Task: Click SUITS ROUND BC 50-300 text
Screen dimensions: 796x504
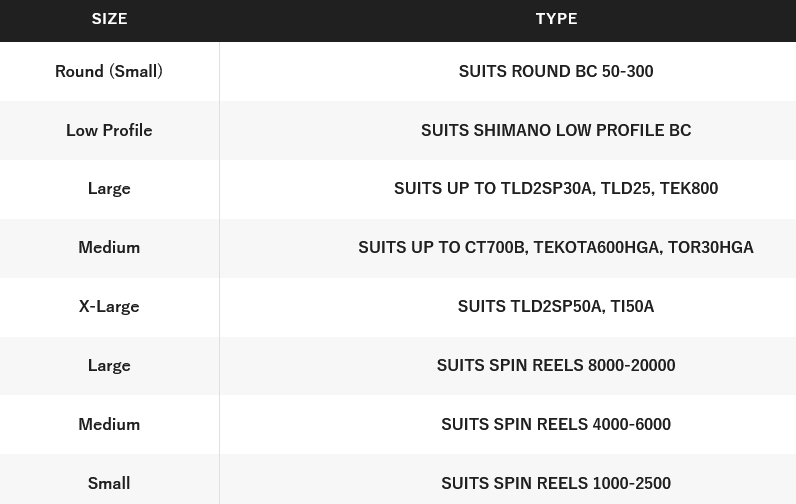Action: [556, 72]
